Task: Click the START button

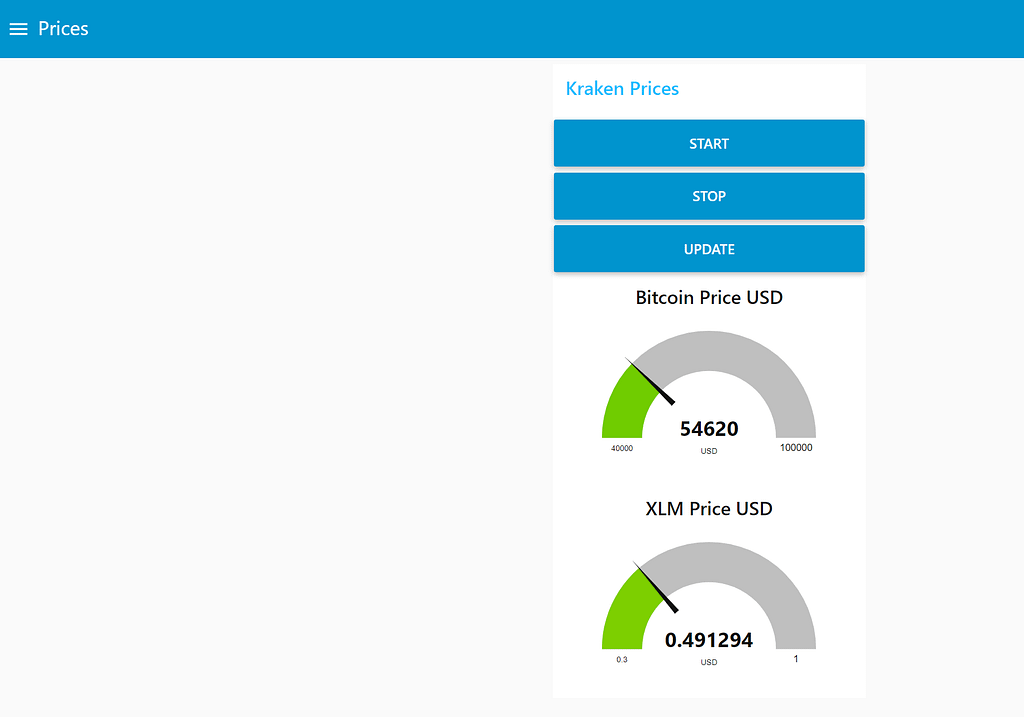Action: [x=709, y=143]
